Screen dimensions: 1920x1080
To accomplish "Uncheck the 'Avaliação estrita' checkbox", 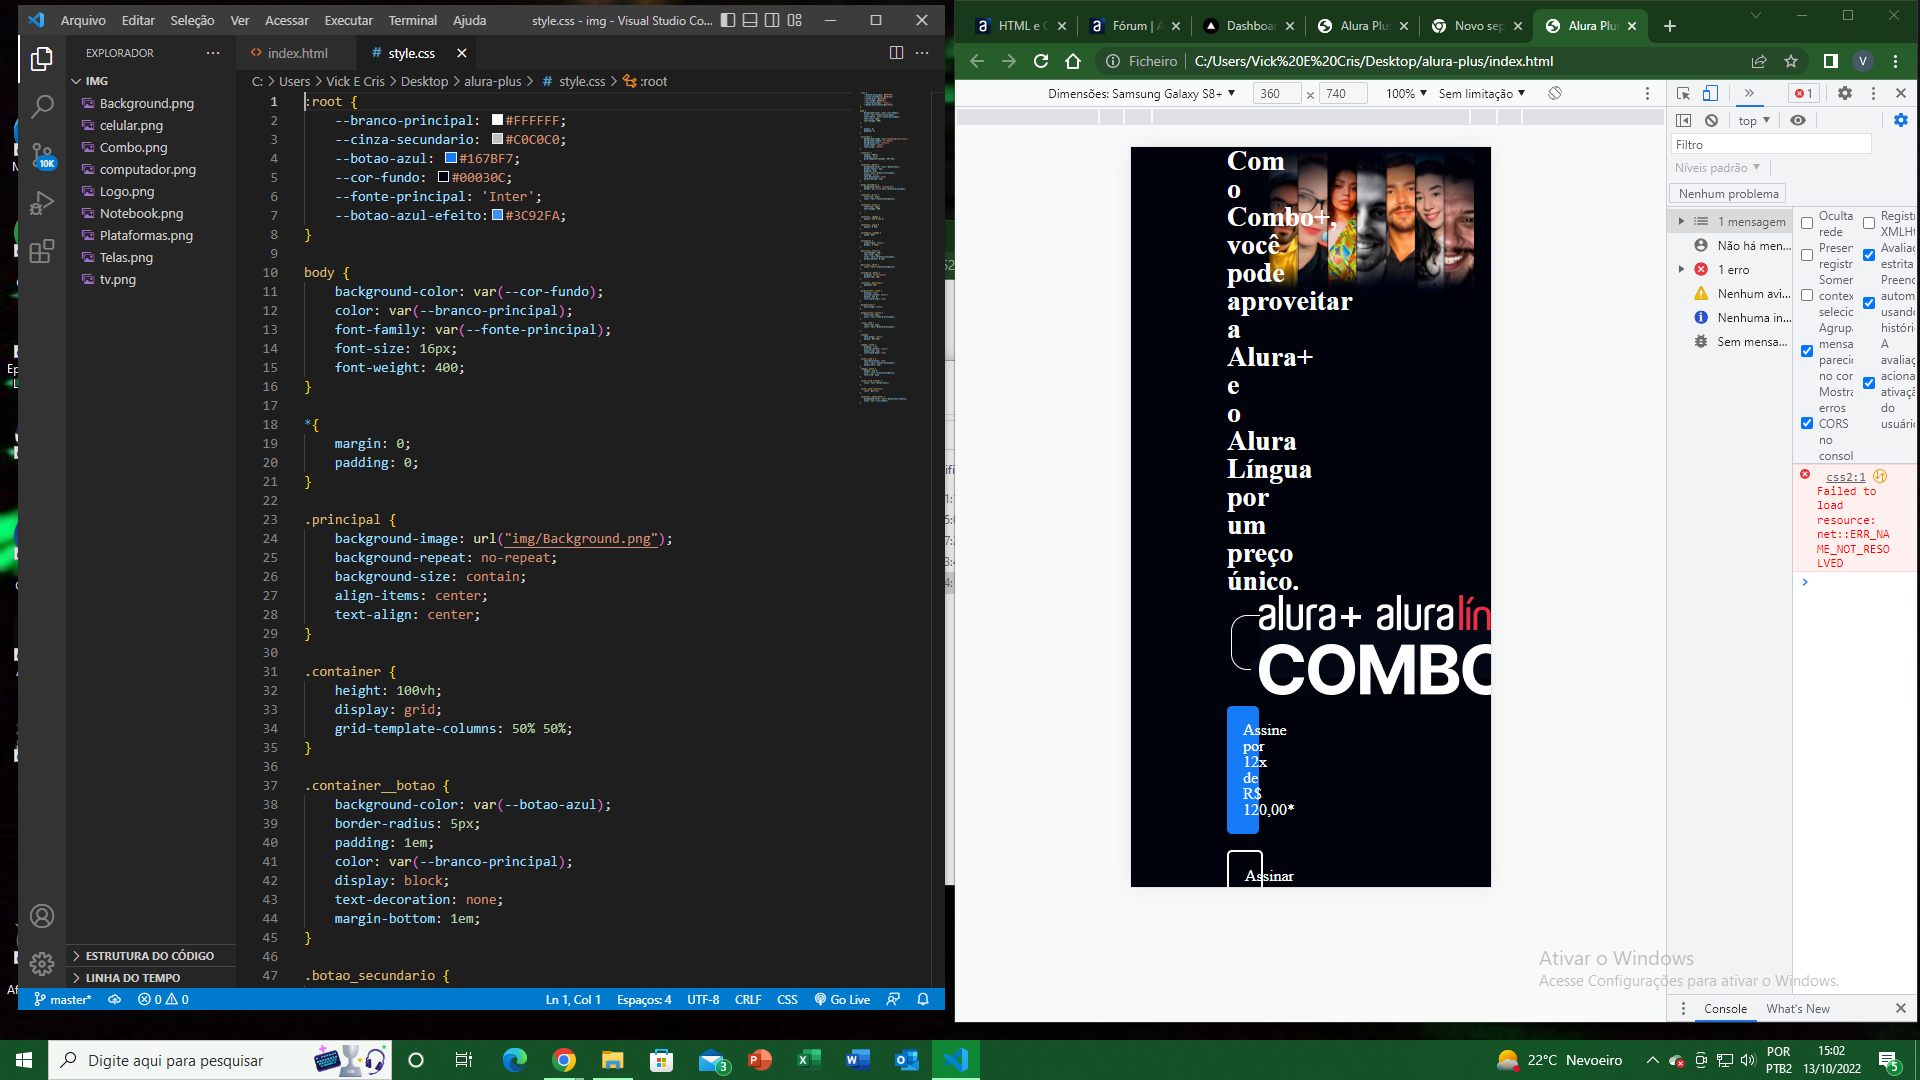I will click(1869, 255).
